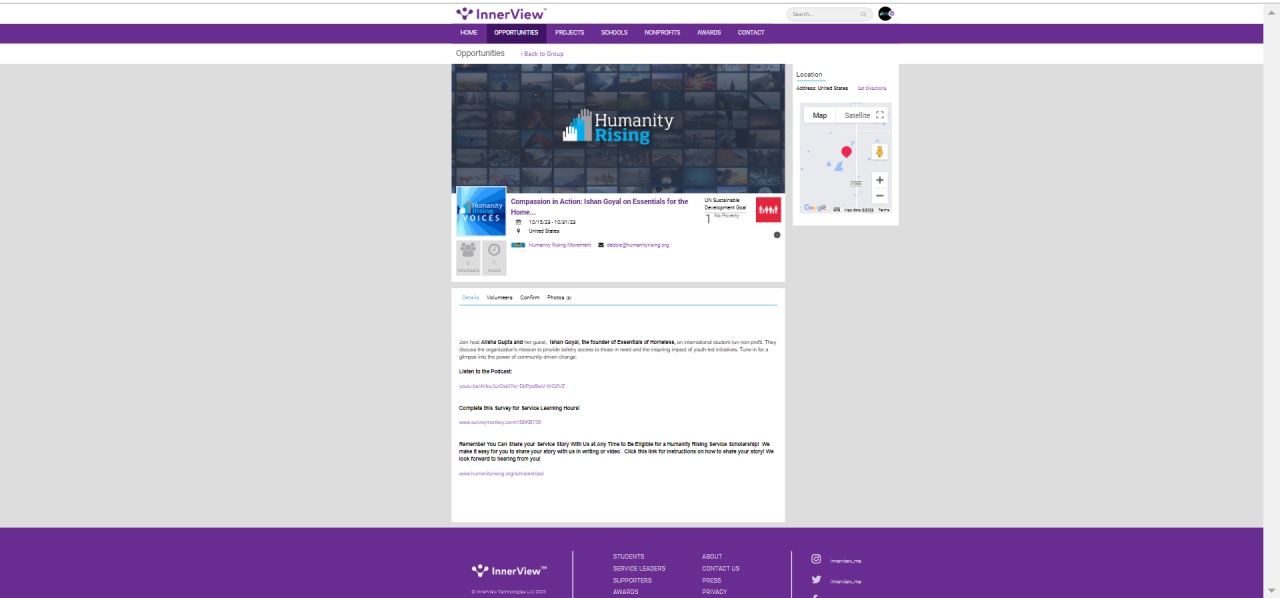Click the location marker icon beside United States
The width and height of the screenshot is (1280, 598).
(x=519, y=231)
